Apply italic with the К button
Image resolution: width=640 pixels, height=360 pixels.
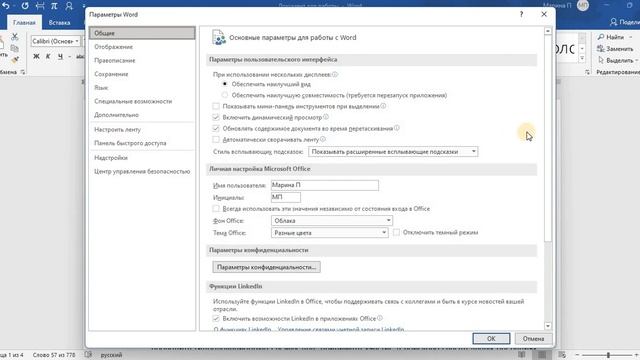pyautogui.click(x=48, y=56)
